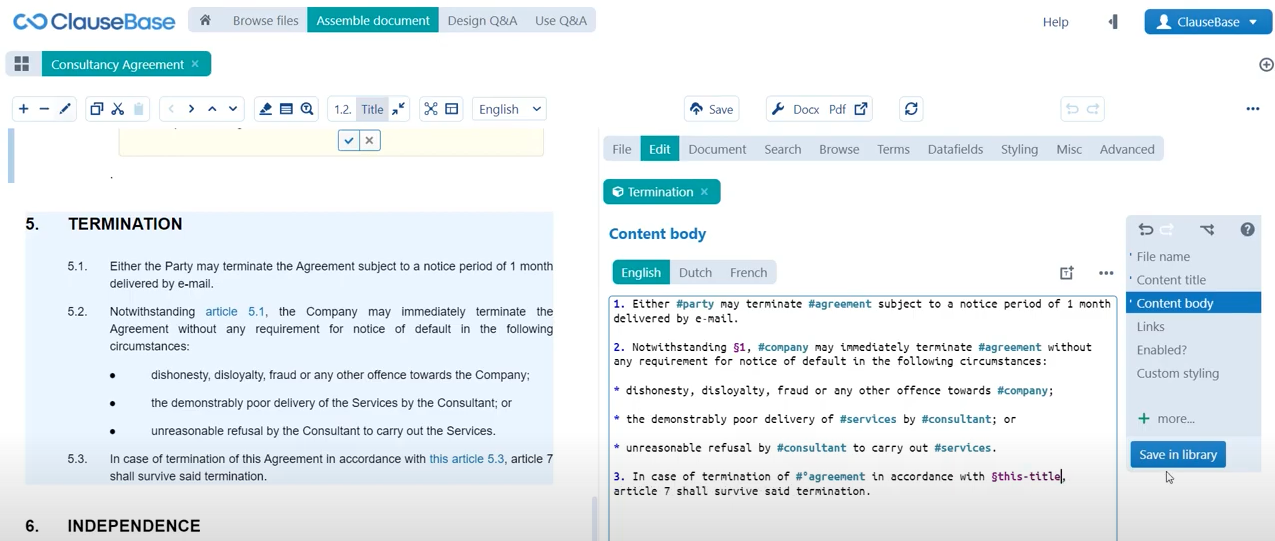Open the home icon in top navigation

coord(205,20)
